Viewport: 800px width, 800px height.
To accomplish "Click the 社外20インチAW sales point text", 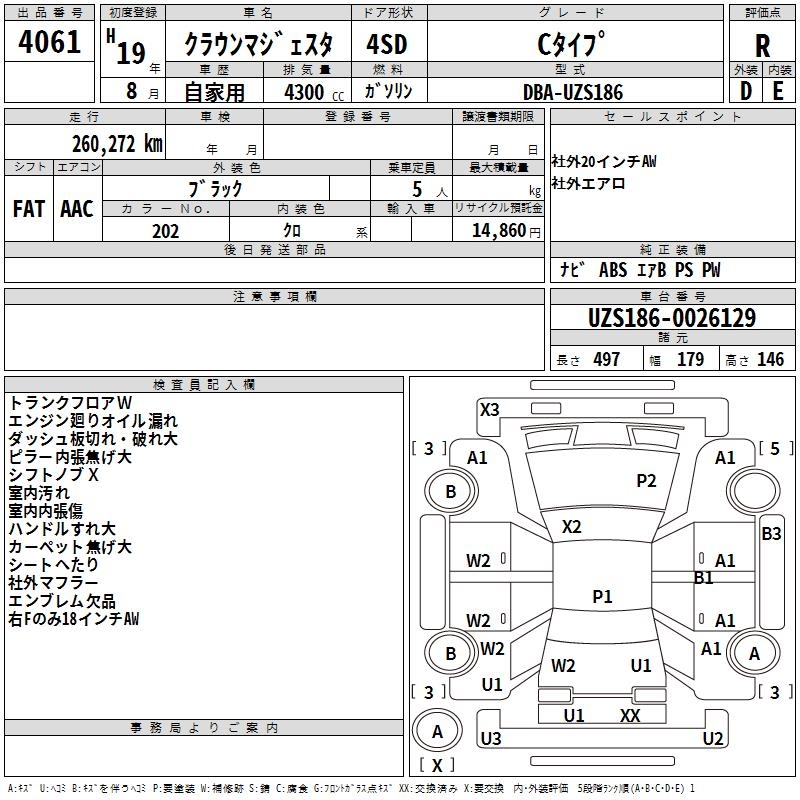I will point(604,162).
